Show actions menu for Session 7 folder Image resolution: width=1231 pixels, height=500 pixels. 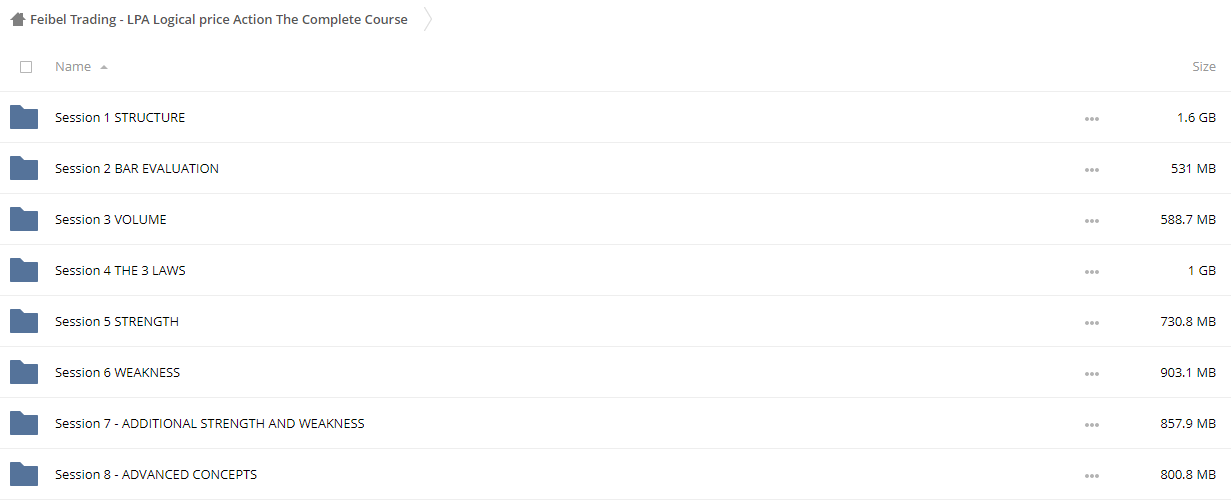click(x=1091, y=424)
